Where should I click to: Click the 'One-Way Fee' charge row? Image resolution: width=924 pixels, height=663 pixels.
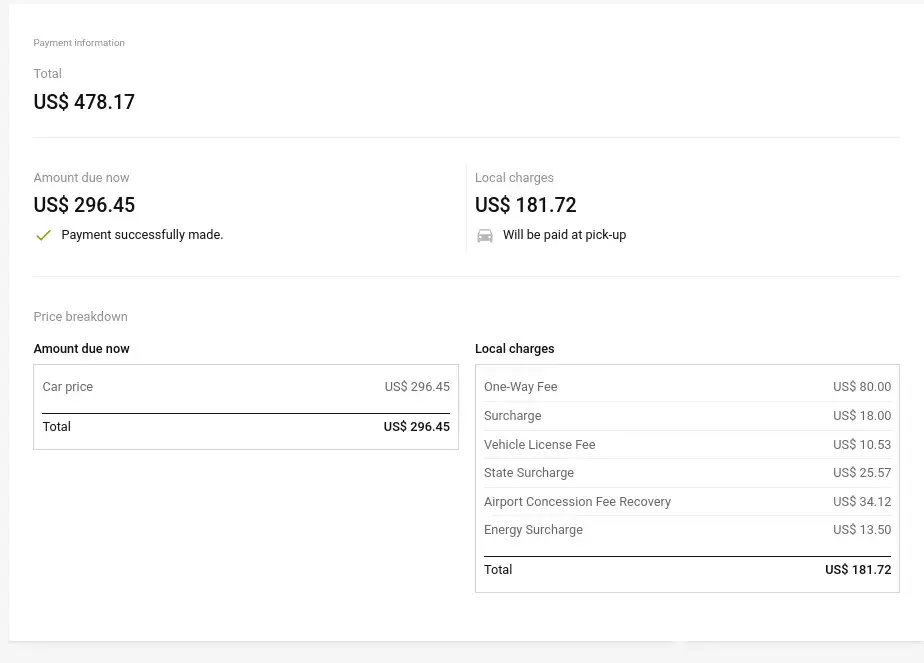[520, 387]
